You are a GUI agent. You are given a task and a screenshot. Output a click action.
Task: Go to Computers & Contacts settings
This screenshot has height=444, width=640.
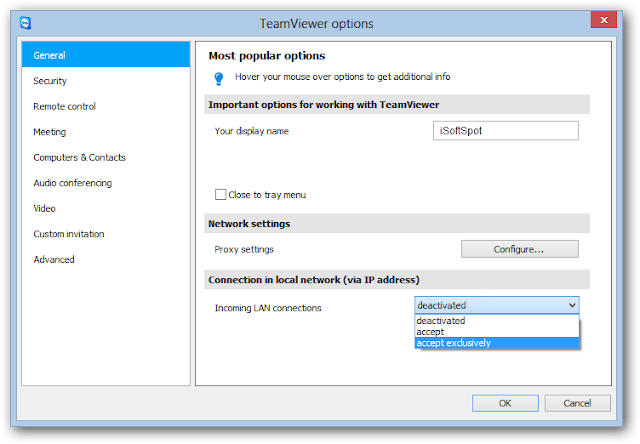(x=106, y=157)
